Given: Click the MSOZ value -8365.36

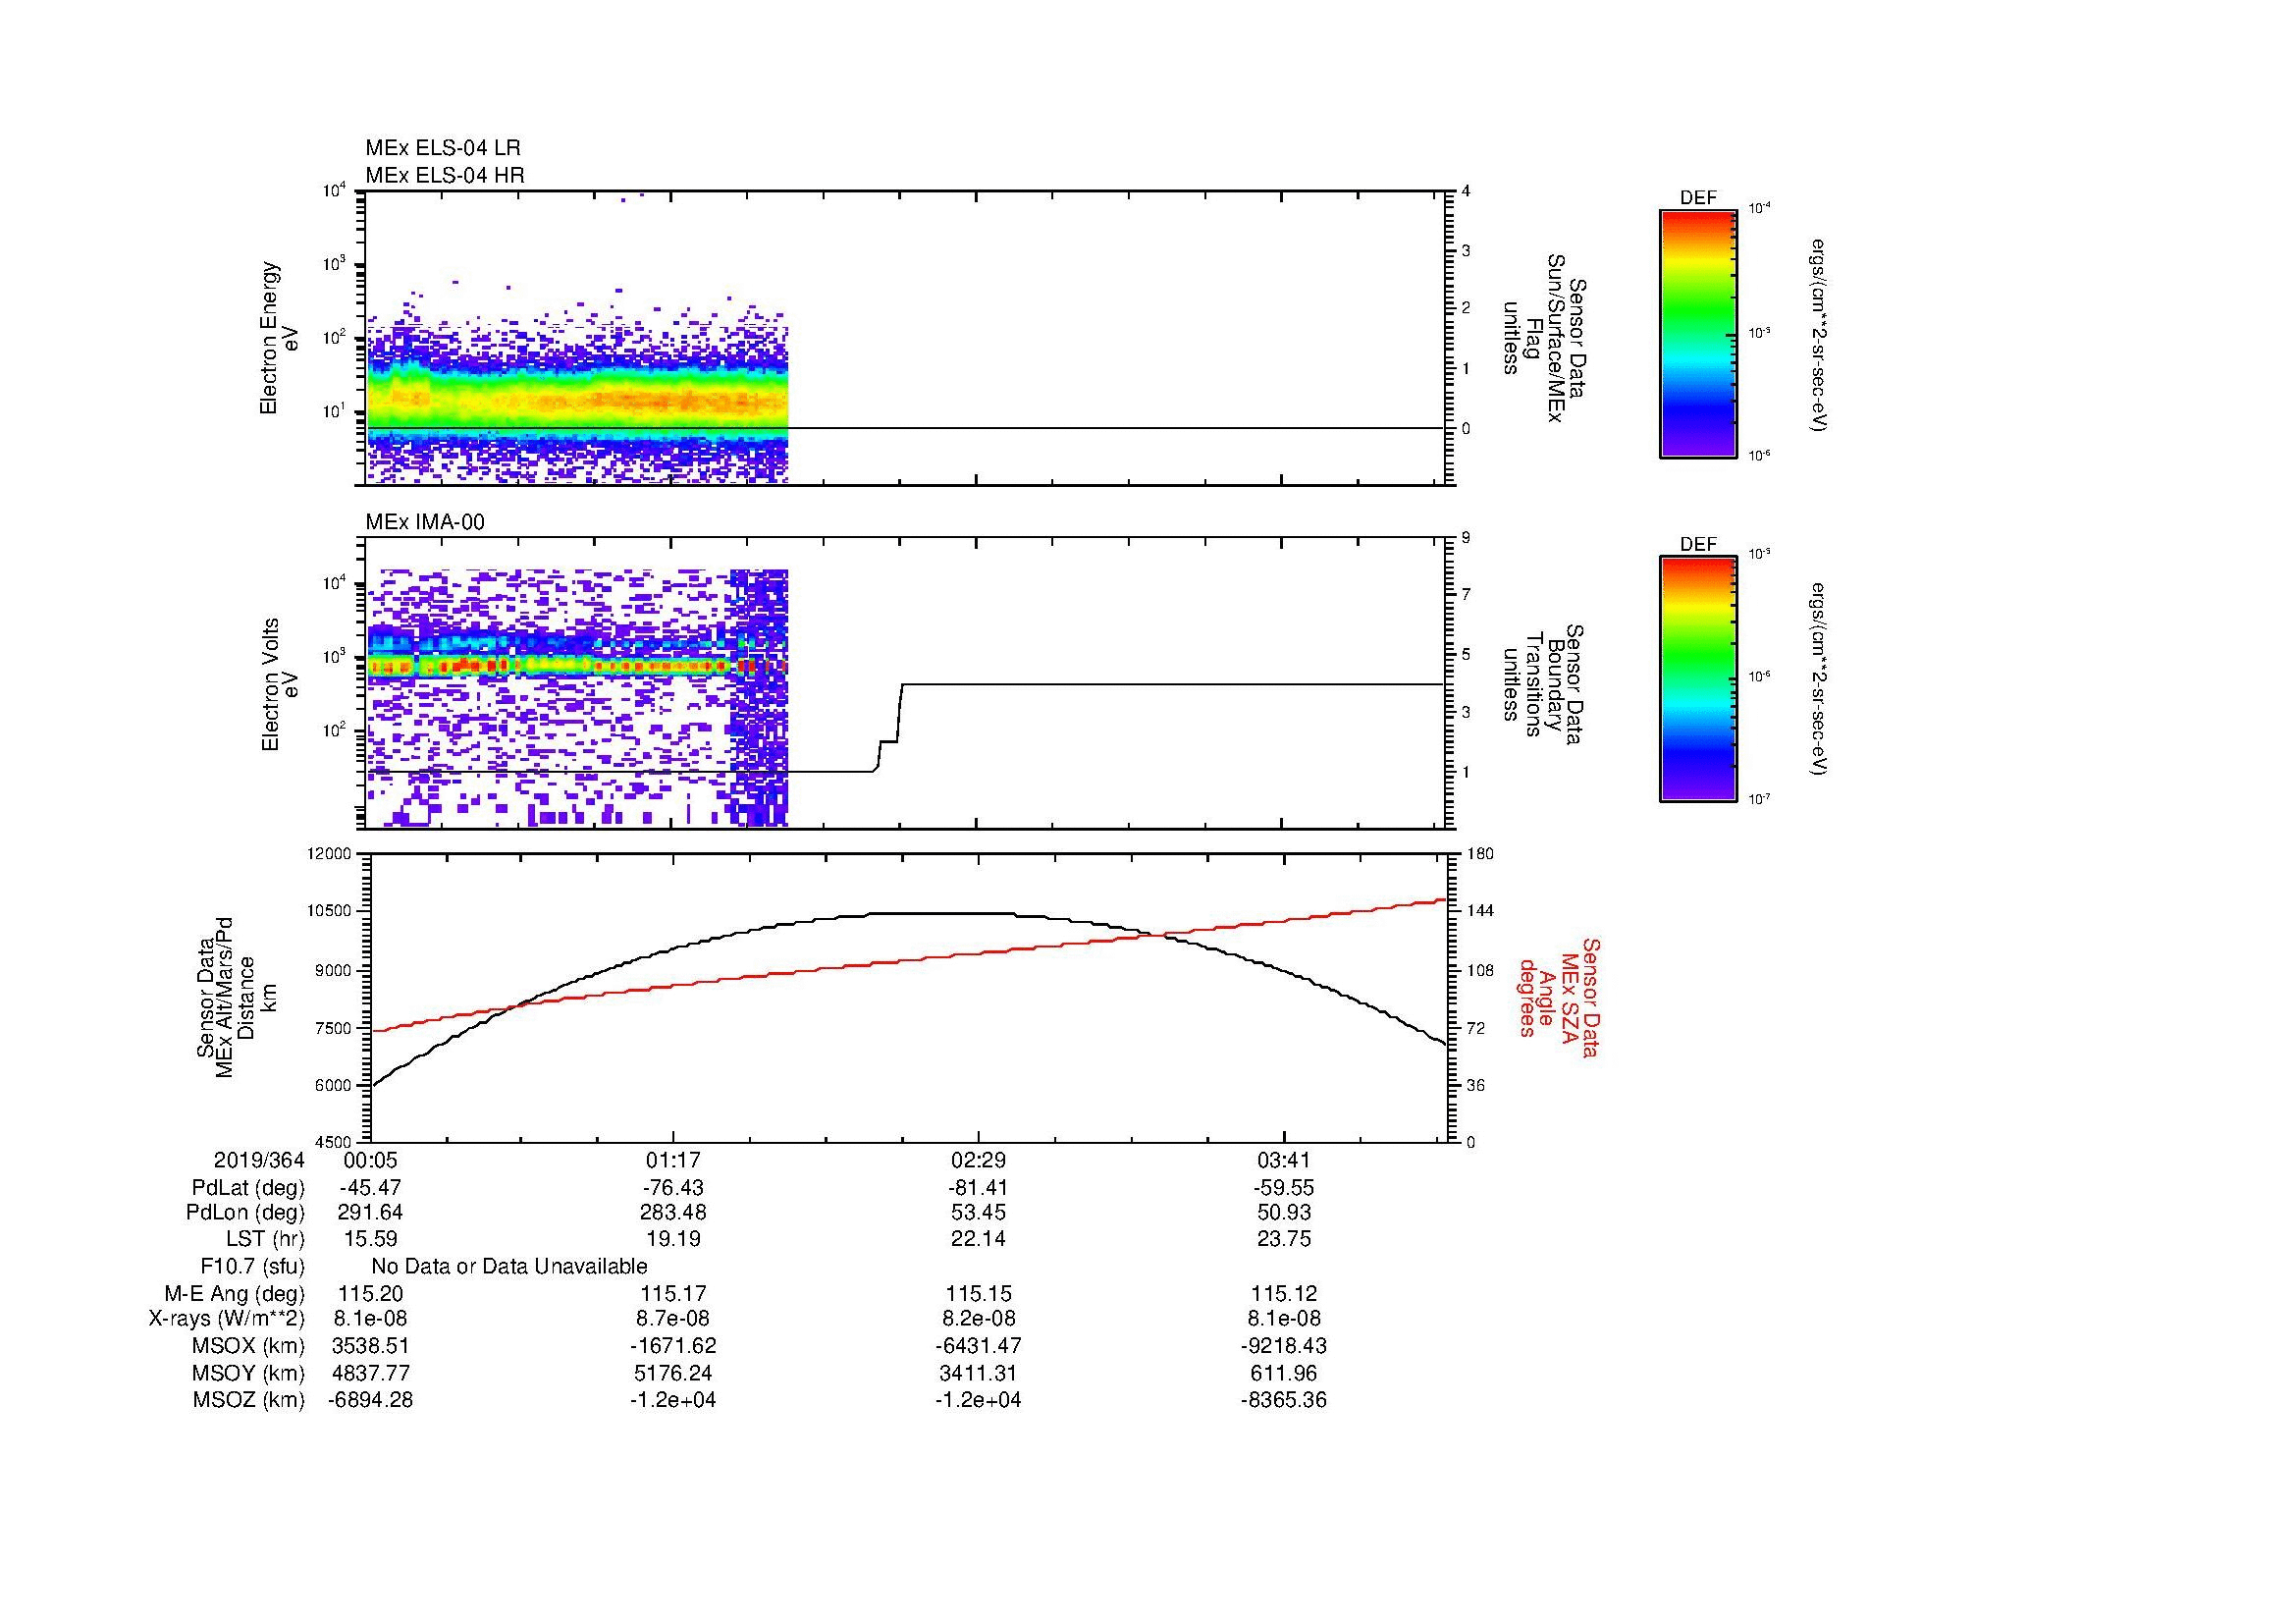Looking at the screenshot, I should [x=1283, y=1400].
